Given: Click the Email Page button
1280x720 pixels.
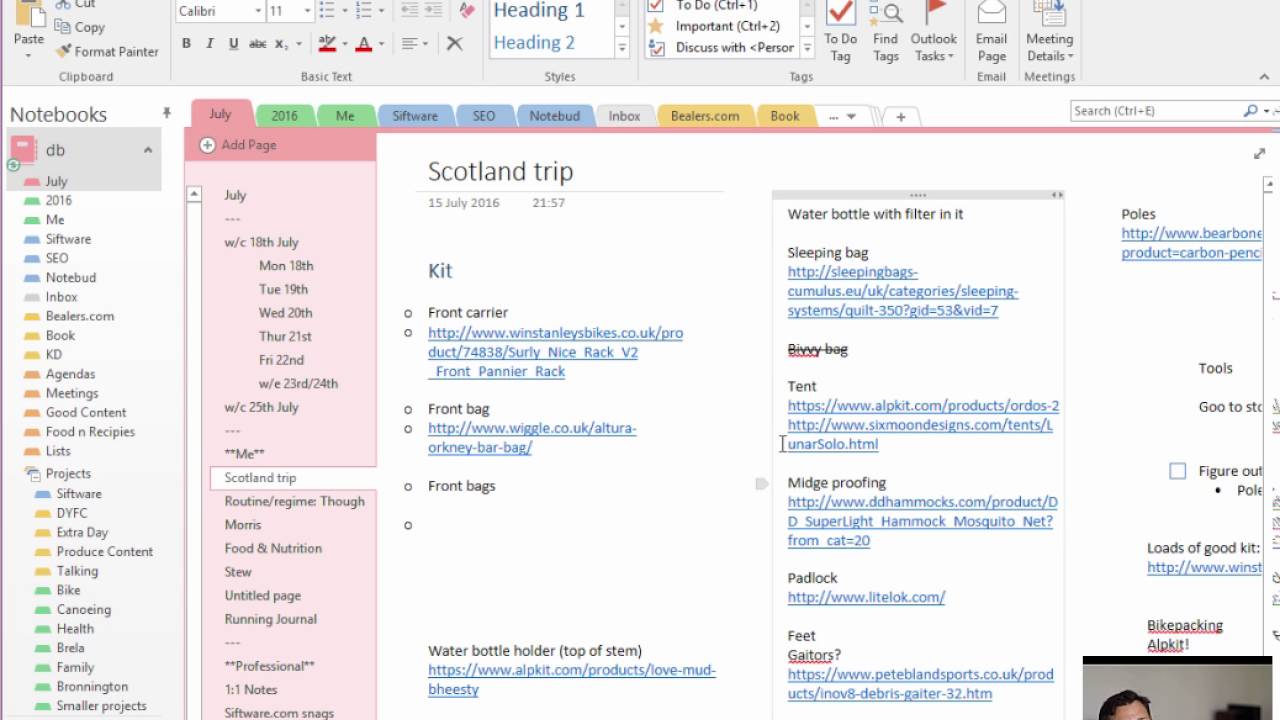Looking at the screenshot, I should pyautogui.click(x=991, y=31).
